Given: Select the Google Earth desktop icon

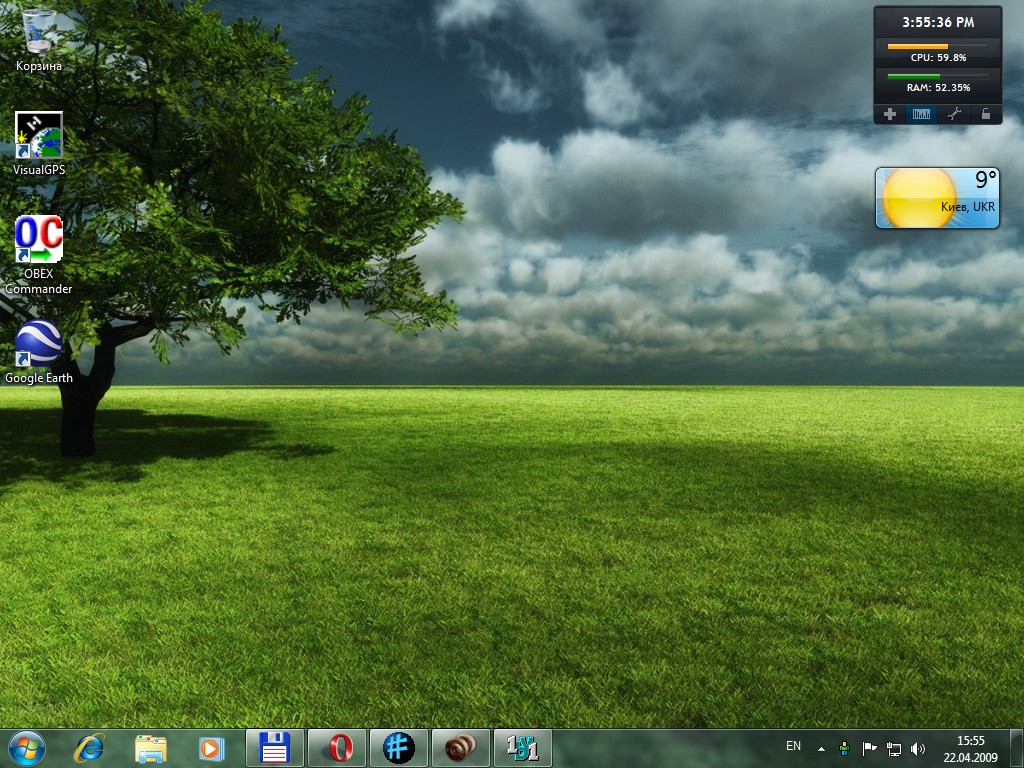Looking at the screenshot, I should [39, 345].
